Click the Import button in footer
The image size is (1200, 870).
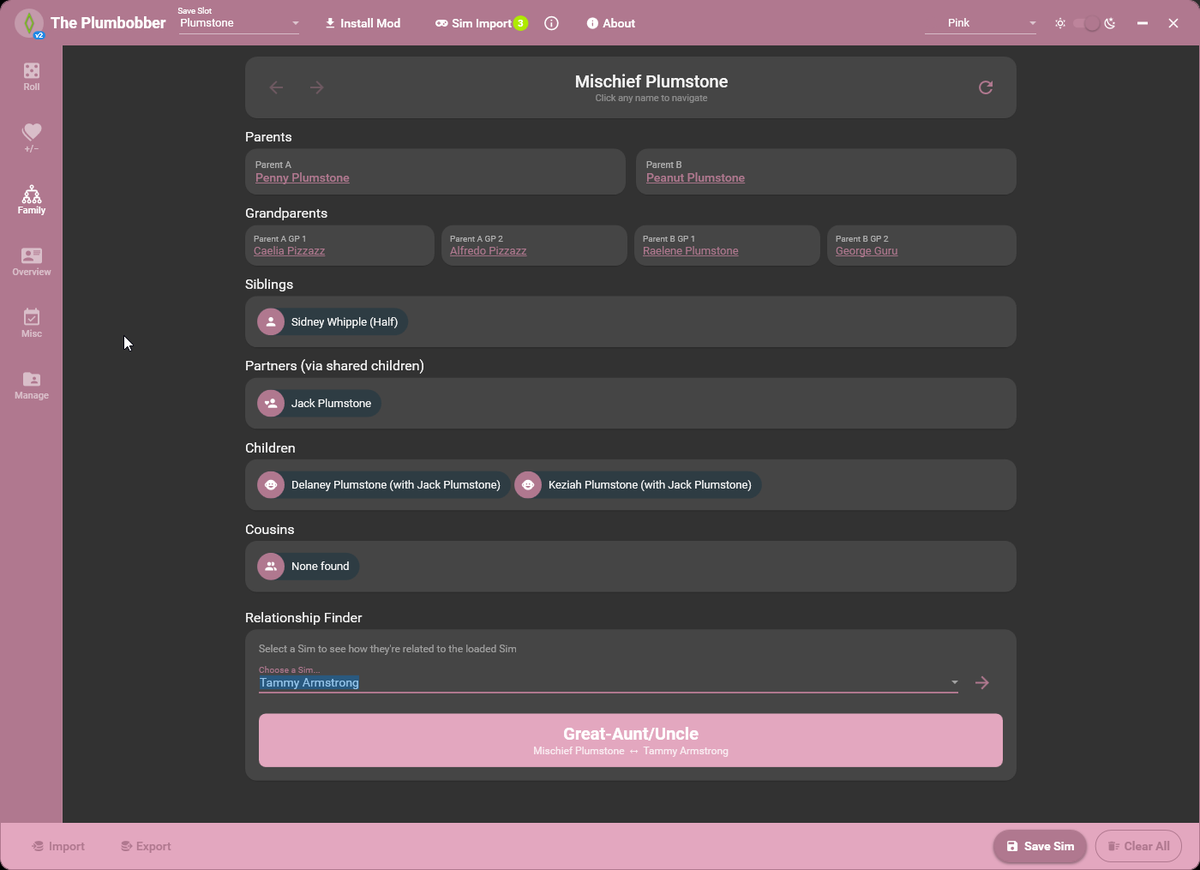coord(58,846)
